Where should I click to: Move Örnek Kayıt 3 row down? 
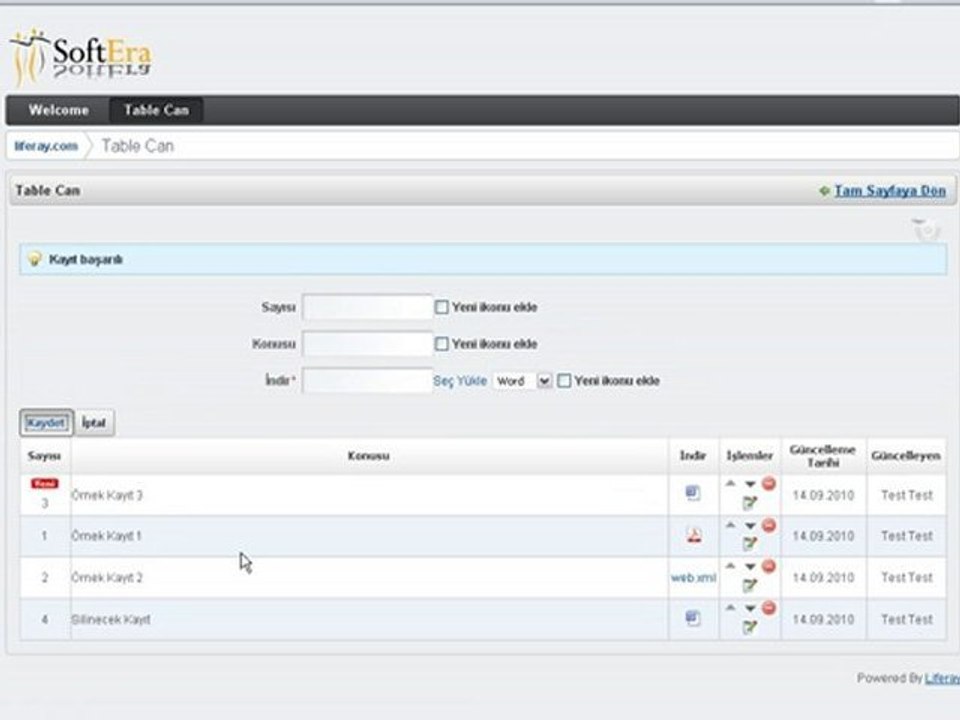tap(750, 484)
